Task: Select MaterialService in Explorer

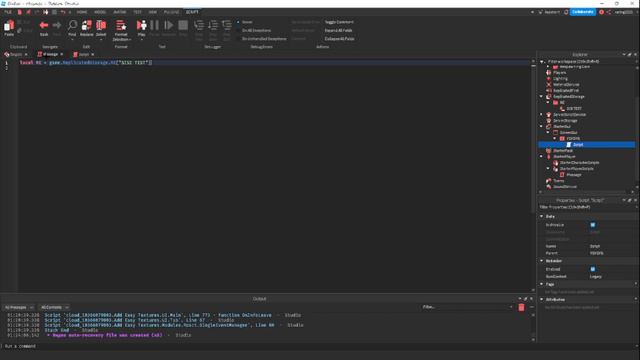Action: pos(566,84)
